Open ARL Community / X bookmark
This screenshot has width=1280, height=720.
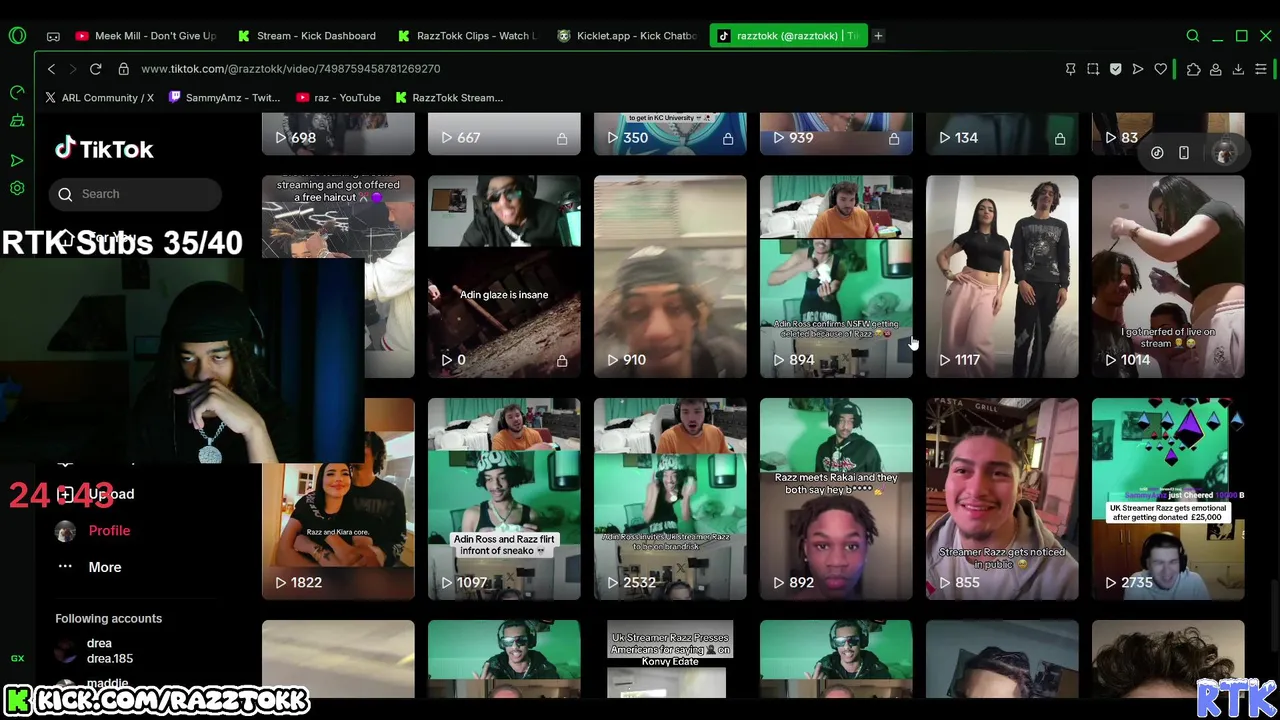99,98
